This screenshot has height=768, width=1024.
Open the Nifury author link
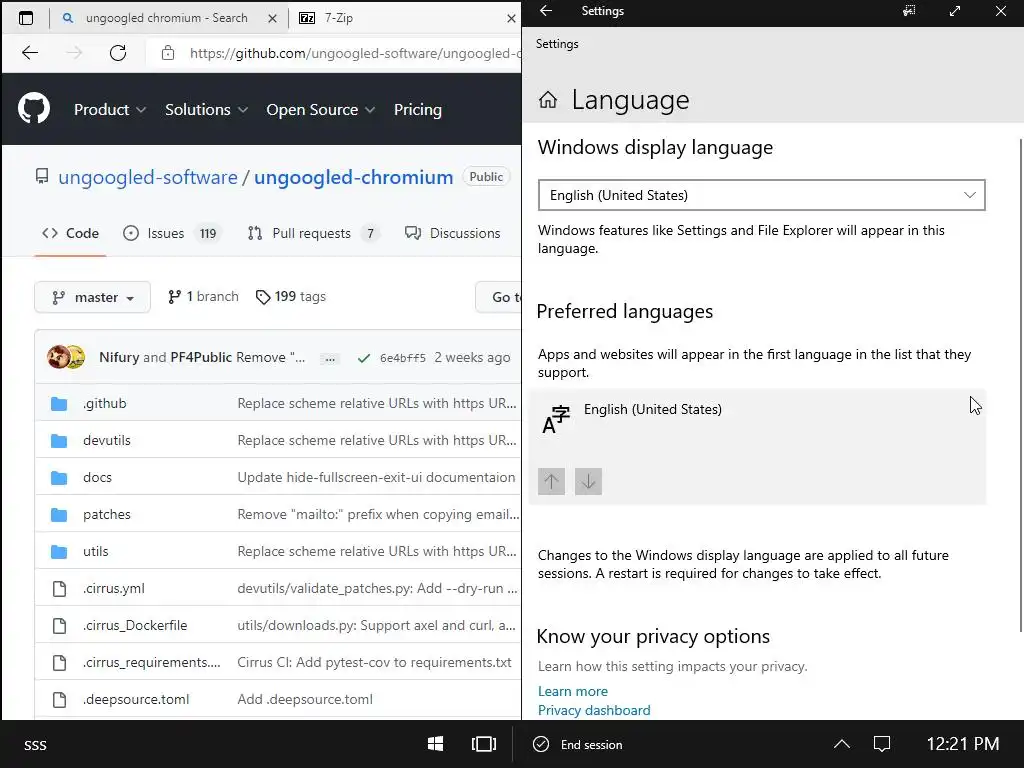click(x=119, y=357)
